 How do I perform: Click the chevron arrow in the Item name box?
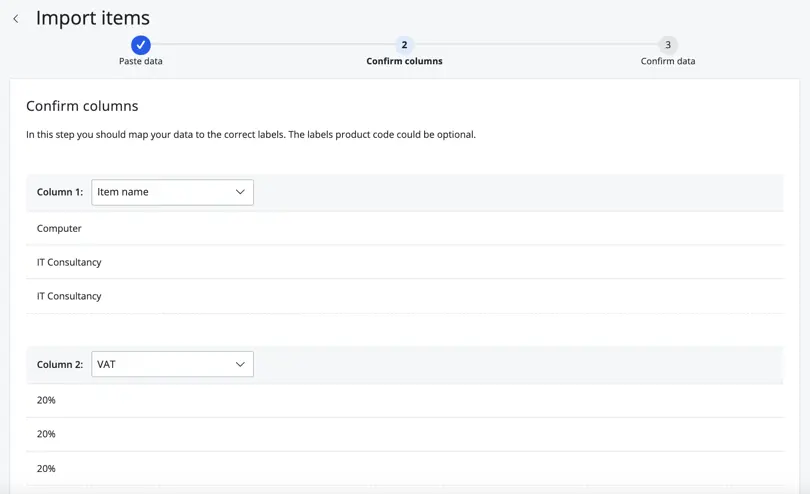pyautogui.click(x=240, y=192)
